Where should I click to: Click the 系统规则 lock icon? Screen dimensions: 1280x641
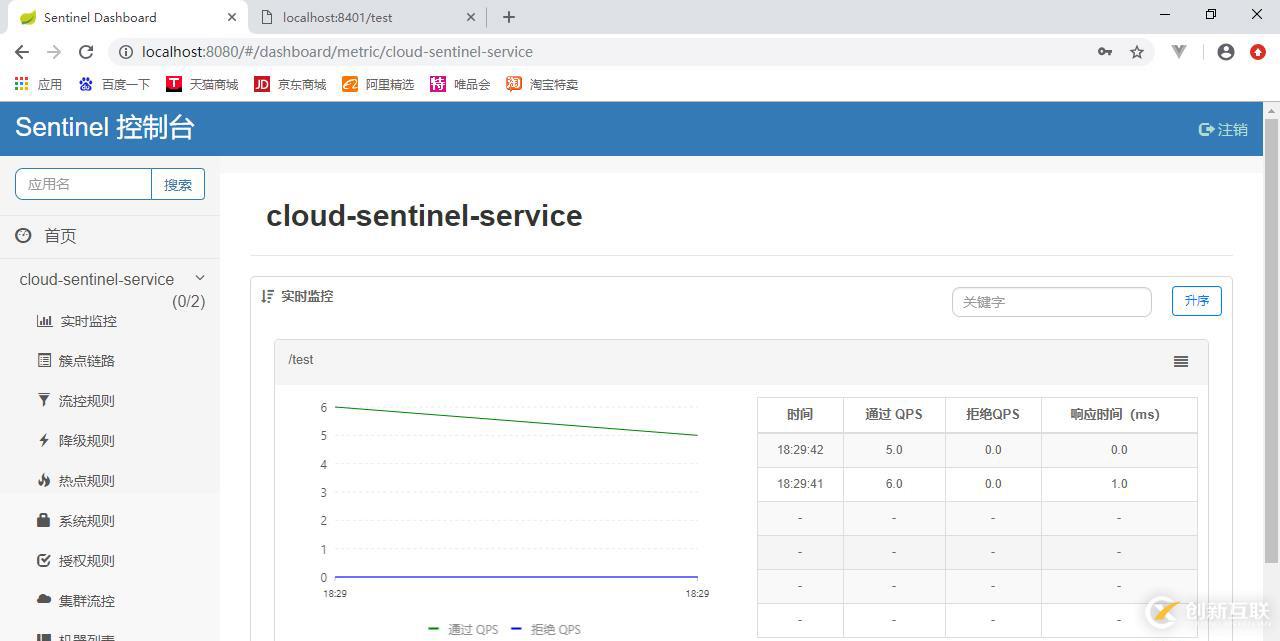pos(44,521)
